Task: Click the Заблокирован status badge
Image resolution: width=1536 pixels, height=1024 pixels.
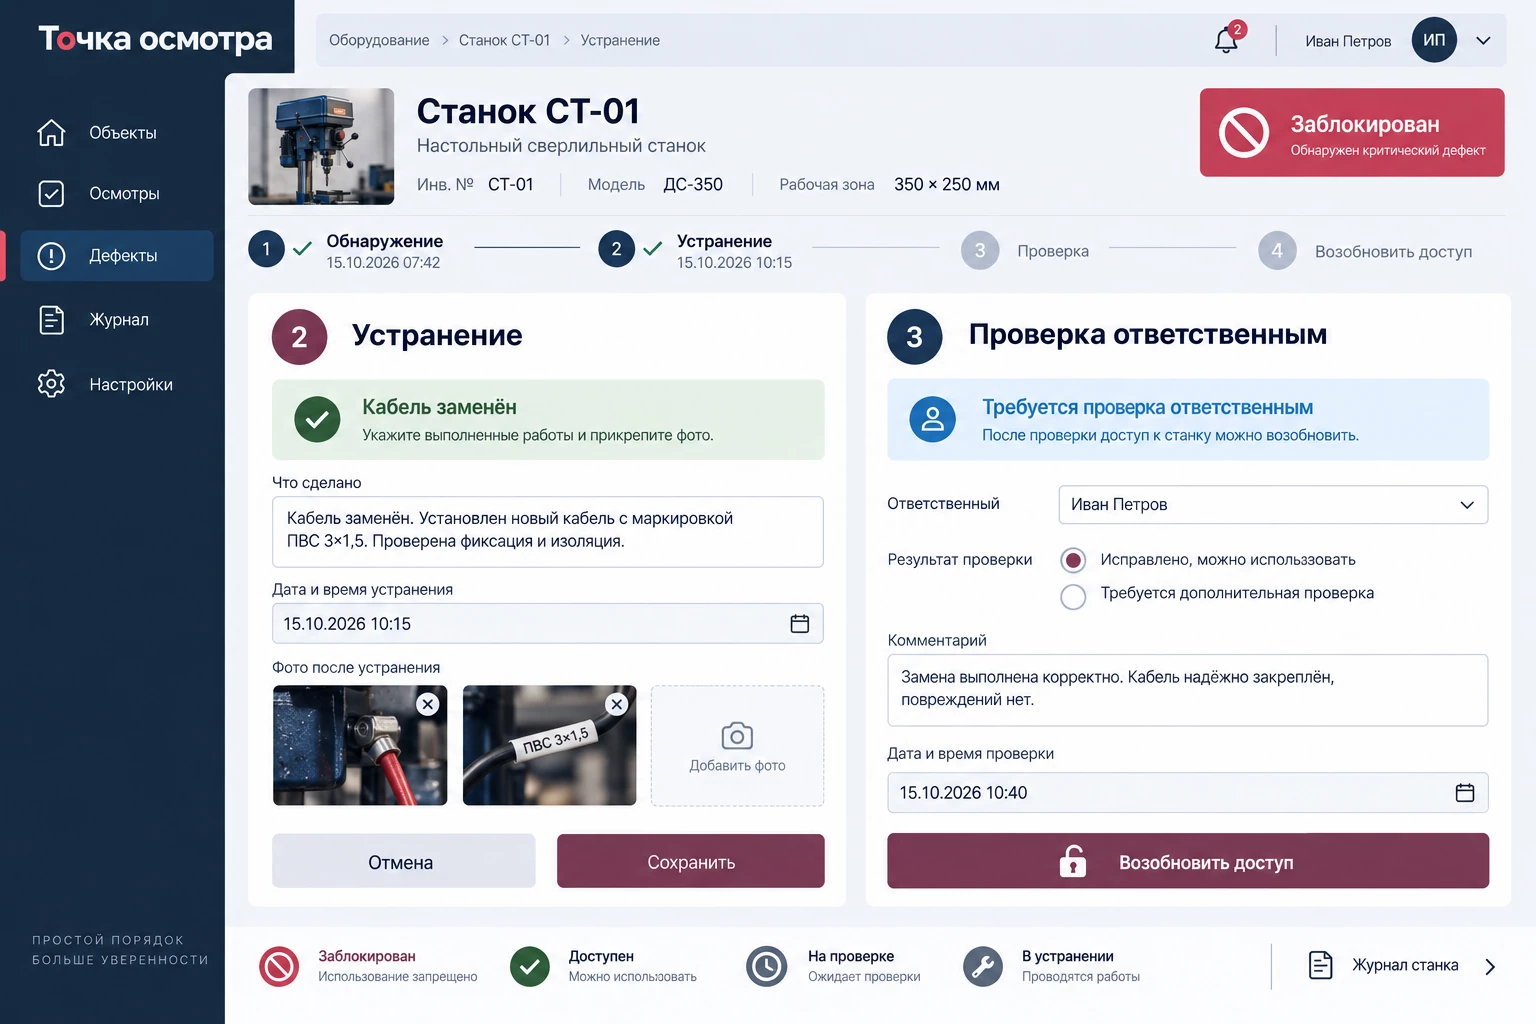Action: click(1352, 132)
